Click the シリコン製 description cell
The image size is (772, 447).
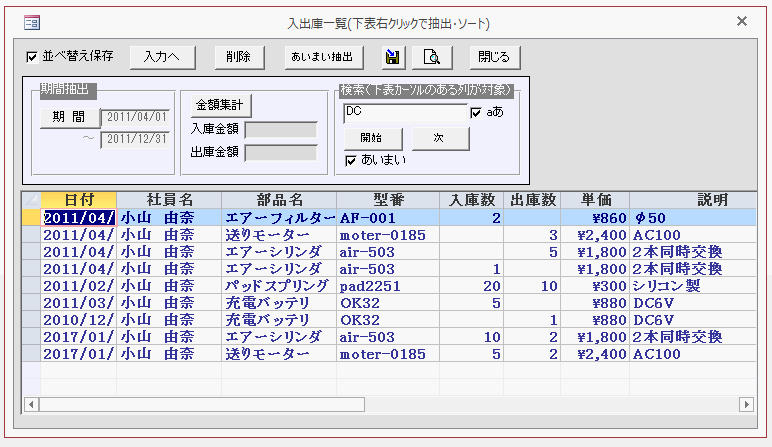point(693,286)
